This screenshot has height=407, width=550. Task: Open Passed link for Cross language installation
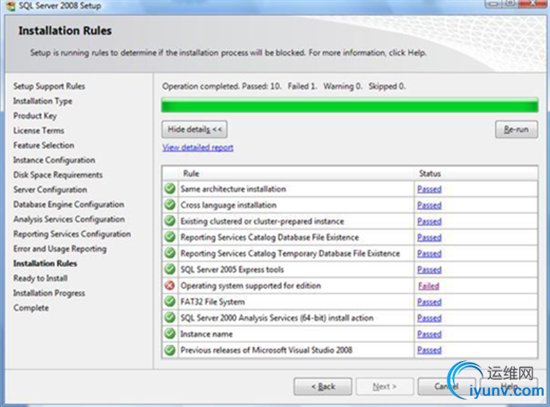(429, 205)
